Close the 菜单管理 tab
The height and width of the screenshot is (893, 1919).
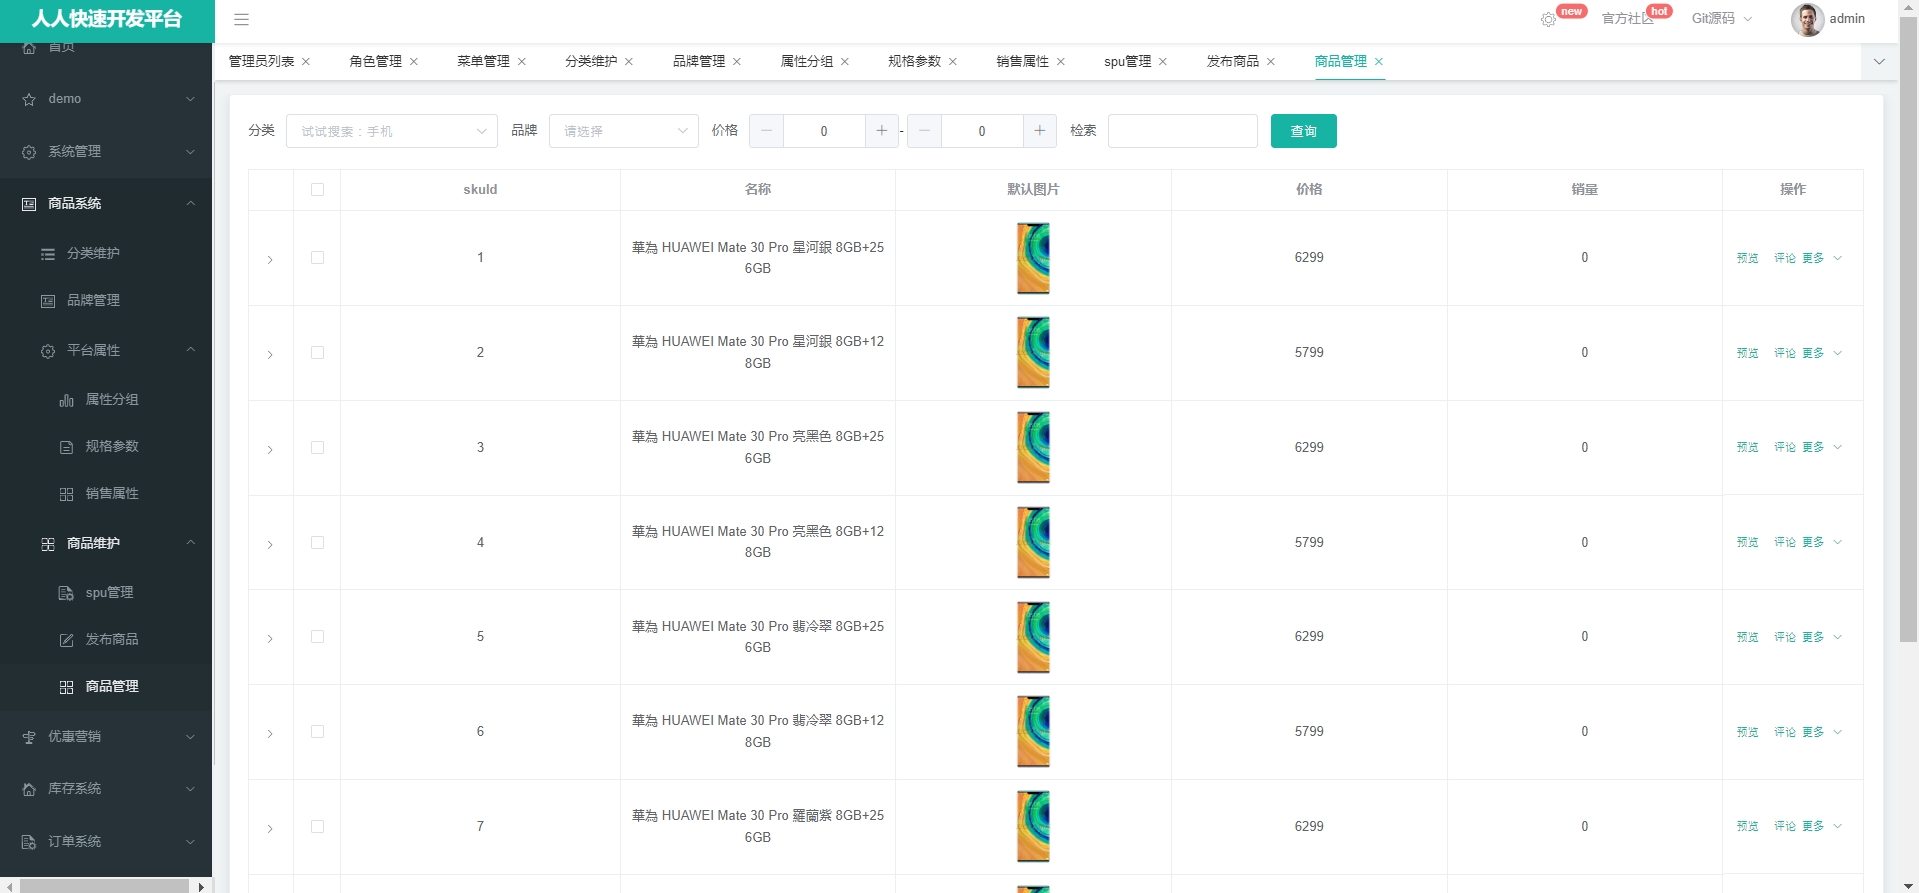522,62
